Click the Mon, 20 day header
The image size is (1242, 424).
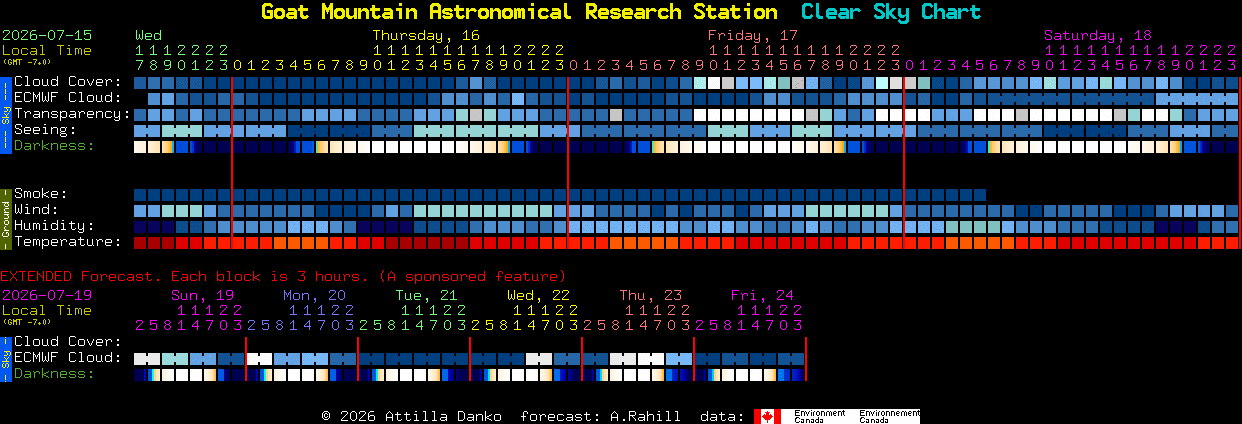coord(314,295)
